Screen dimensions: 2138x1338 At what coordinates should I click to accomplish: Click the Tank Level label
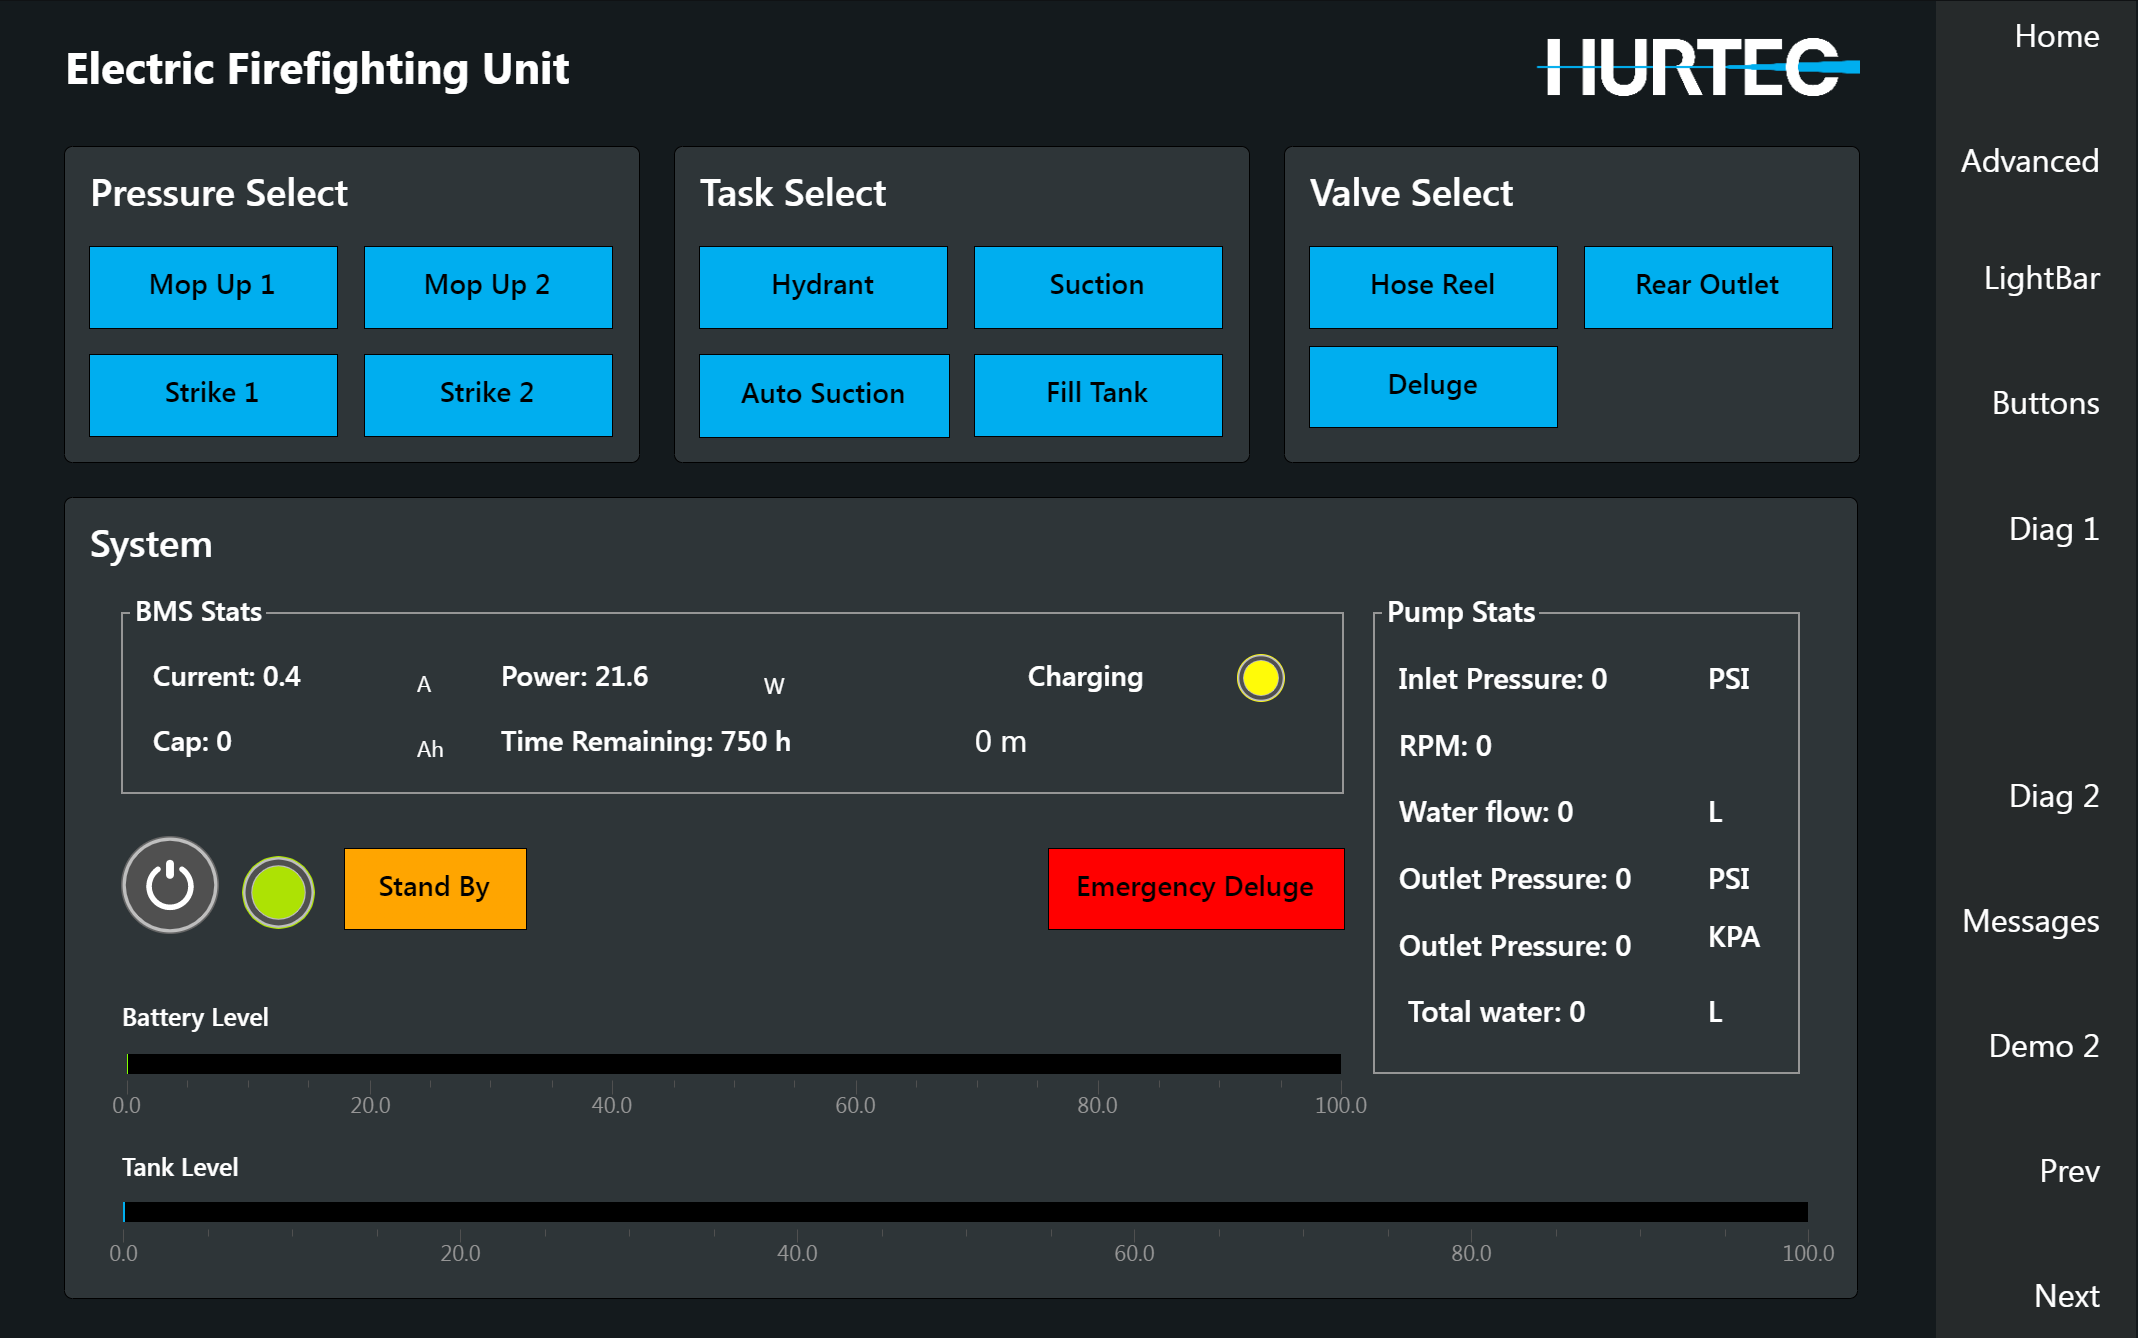point(180,1168)
